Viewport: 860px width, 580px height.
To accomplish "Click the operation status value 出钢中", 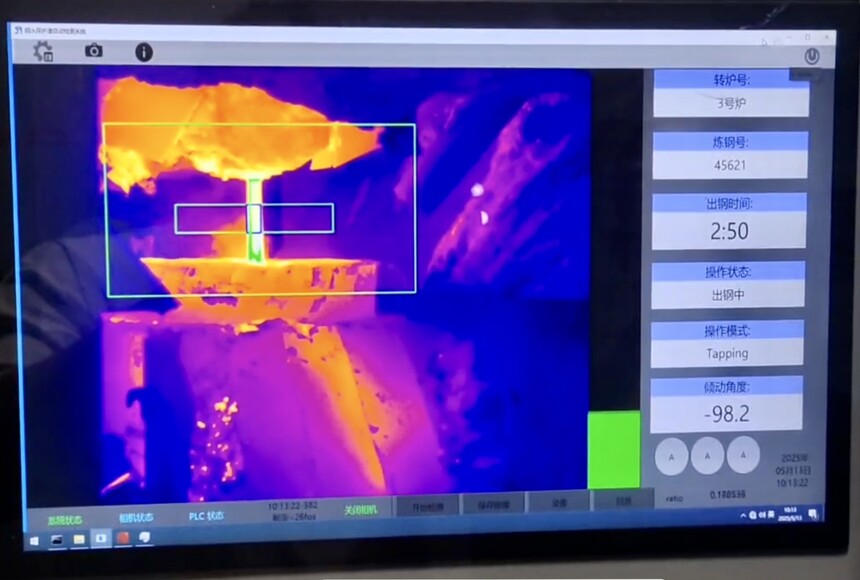I will coord(728,295).
